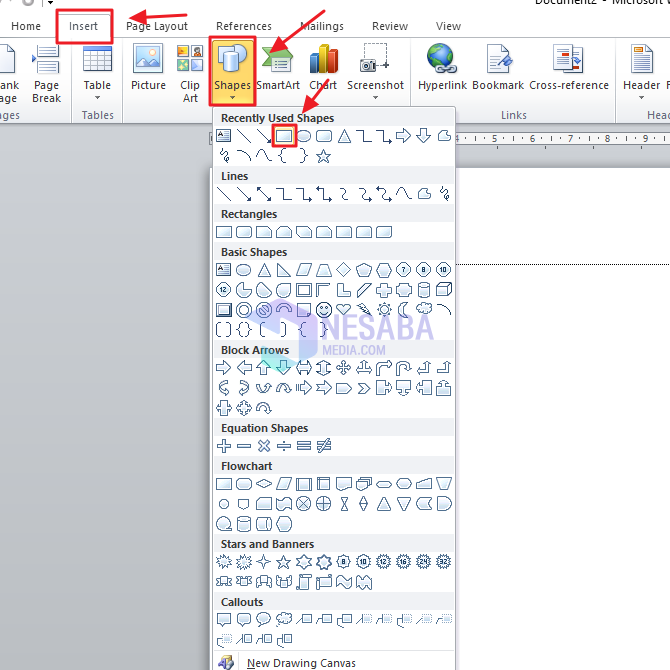Choose left arrow in Block Arrows
Viewport: 670px width, 670px height.
tap(244, 367)
